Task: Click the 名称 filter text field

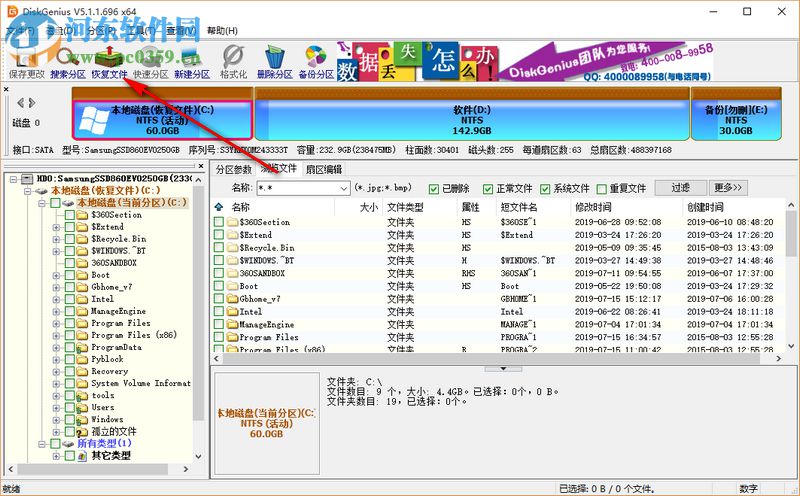Action: point(297,188)
